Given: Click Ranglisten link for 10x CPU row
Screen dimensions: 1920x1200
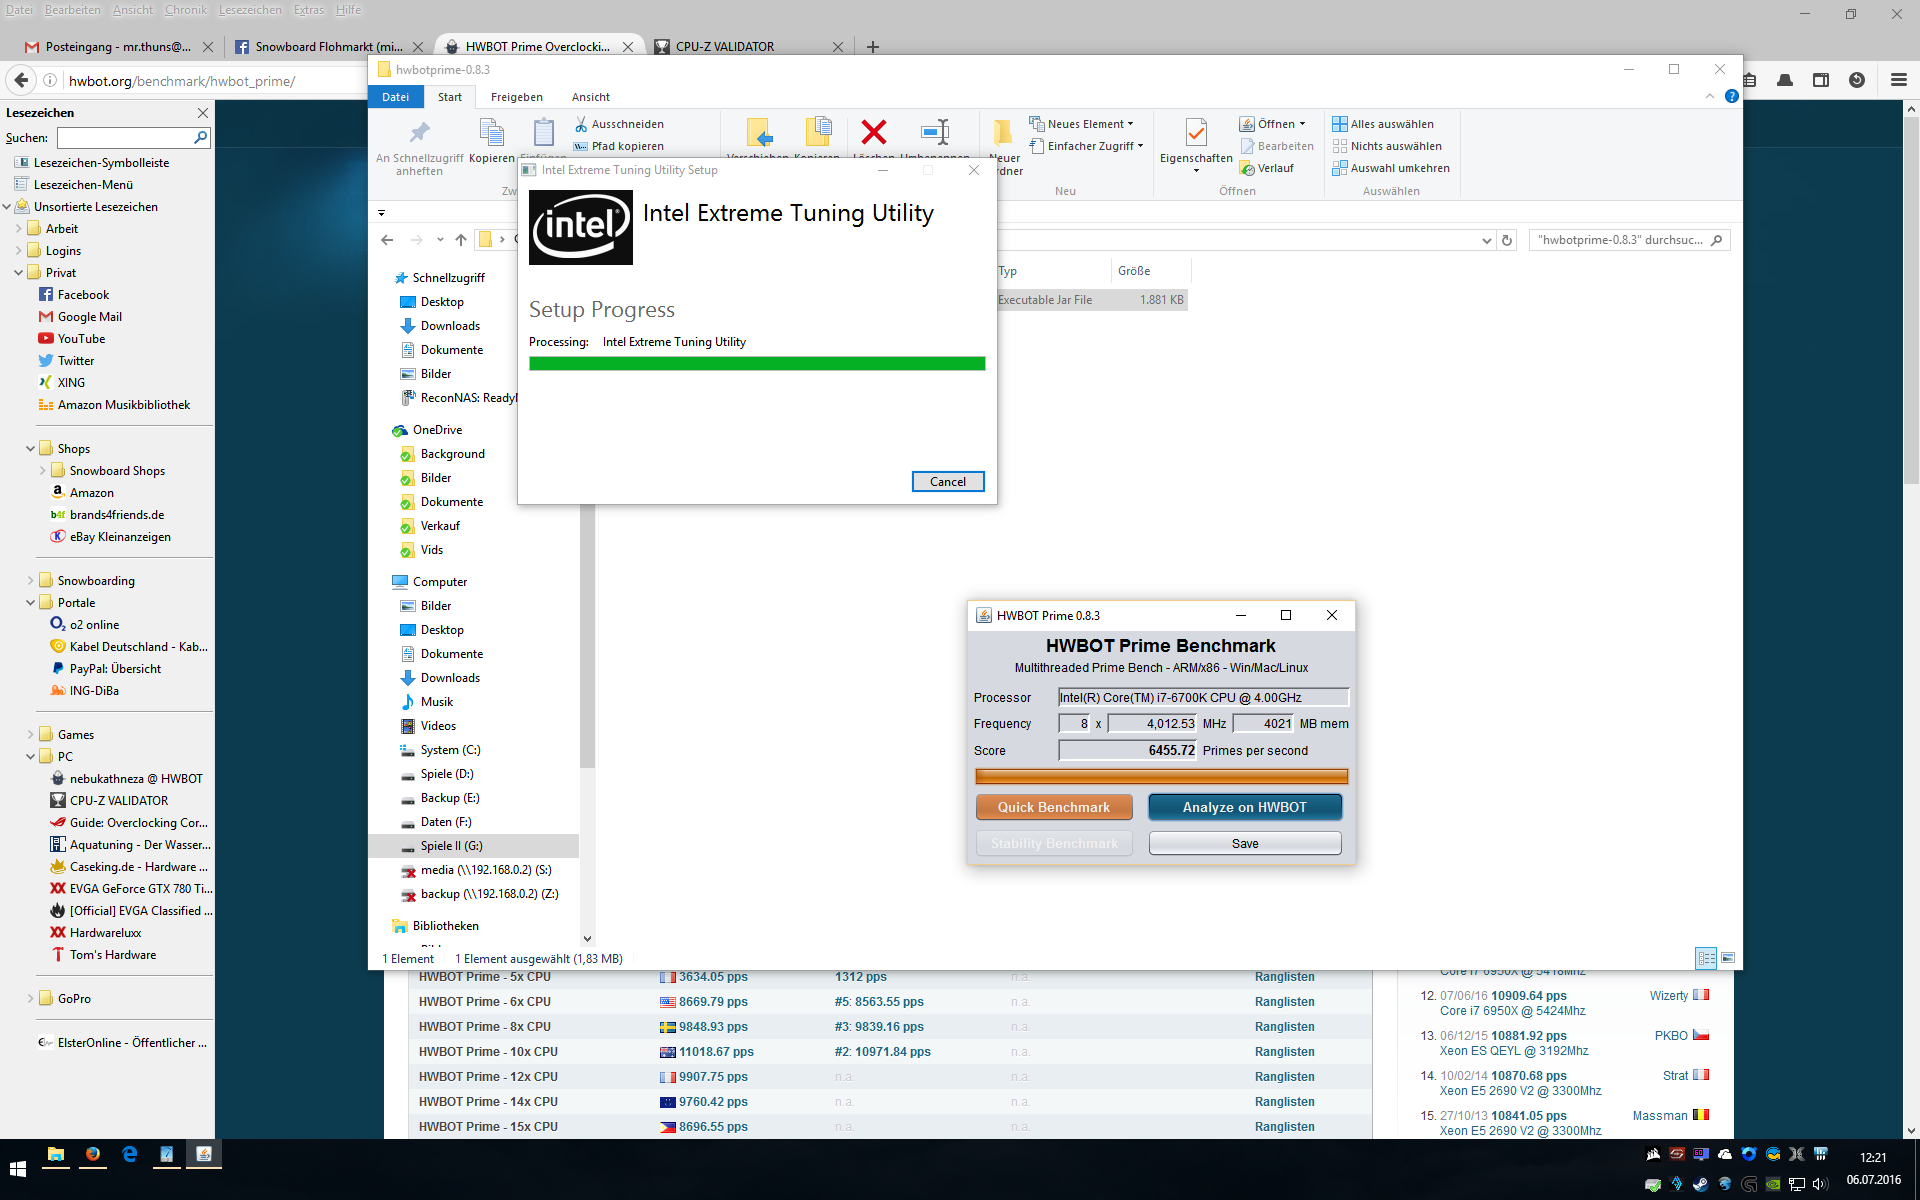Looking at the screenshot, I should click(1285, 1052).
